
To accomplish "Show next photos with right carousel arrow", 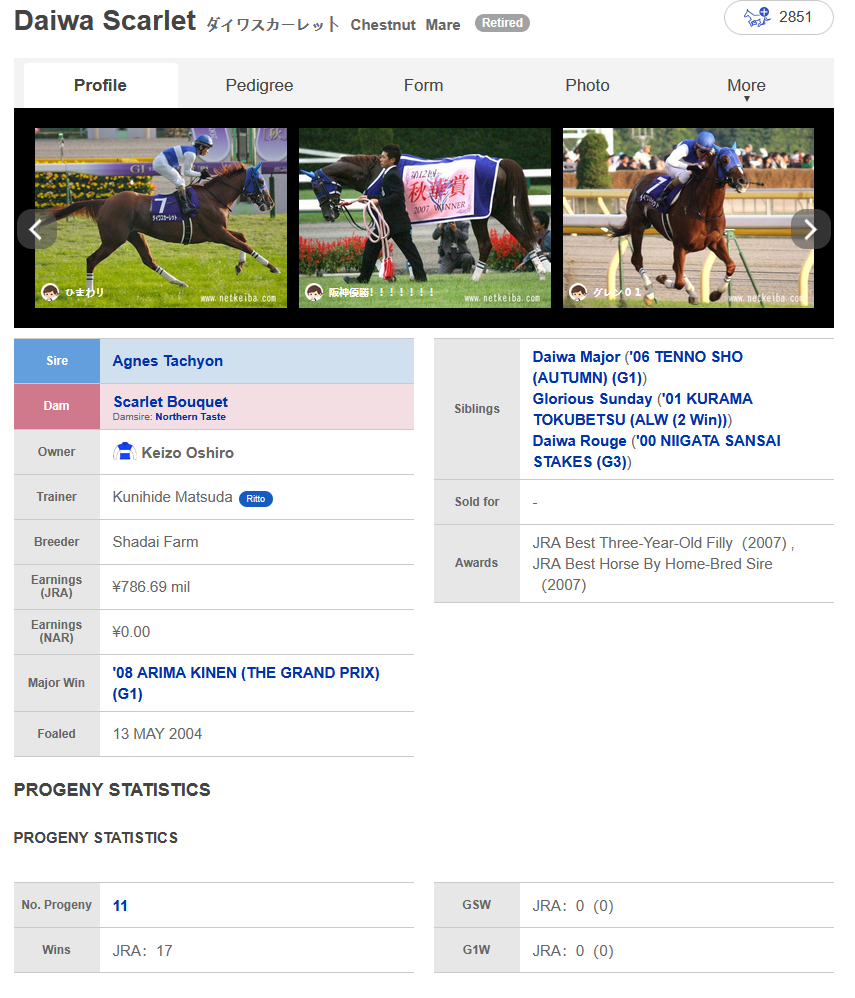I will (810, 229).
